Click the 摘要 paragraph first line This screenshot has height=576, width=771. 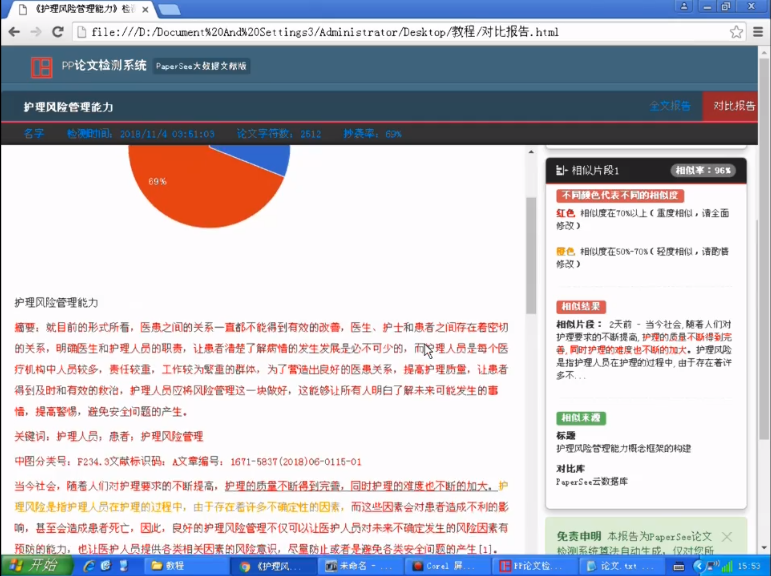point(261,327)
